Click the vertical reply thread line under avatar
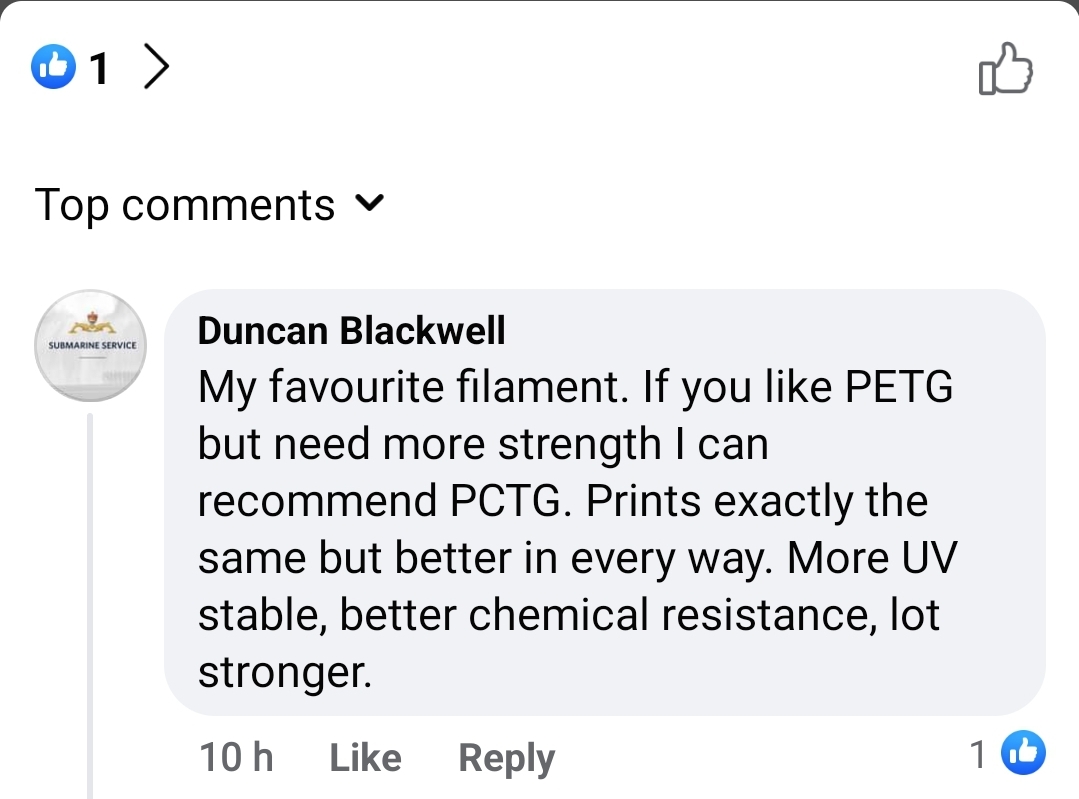 click(x=89, y=606)
